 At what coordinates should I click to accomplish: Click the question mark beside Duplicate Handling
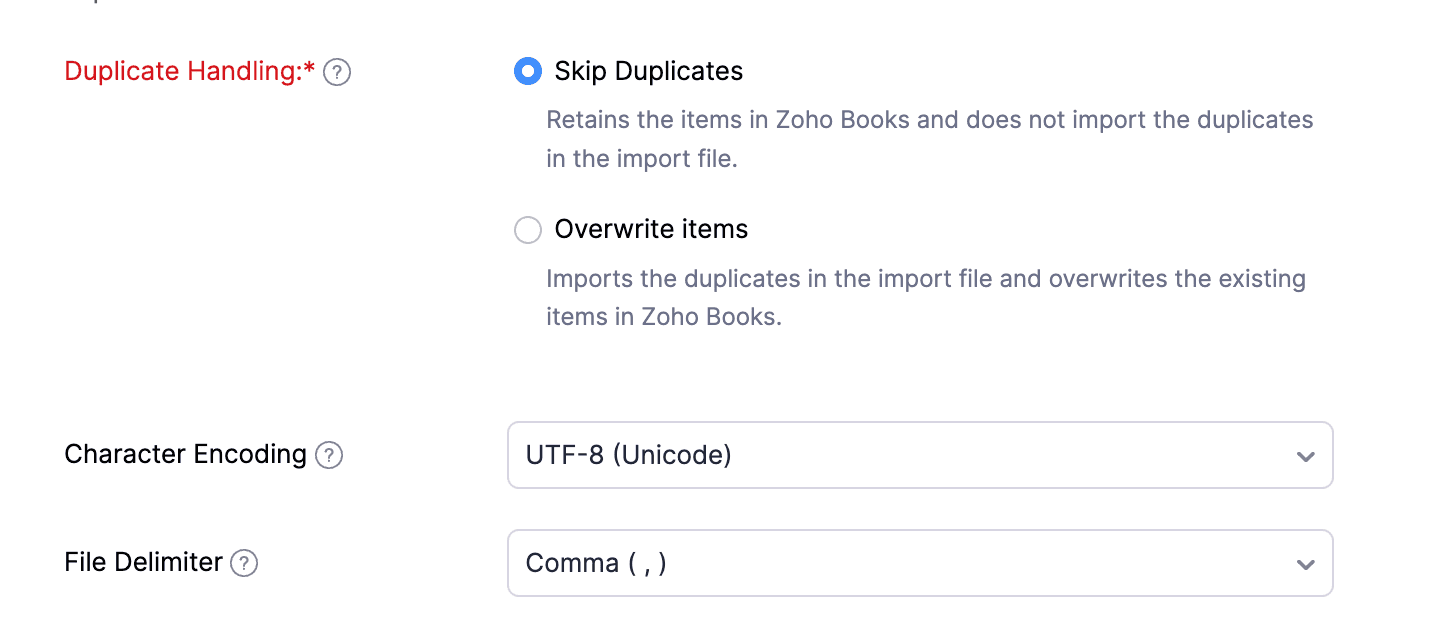(x=337, y=71)
